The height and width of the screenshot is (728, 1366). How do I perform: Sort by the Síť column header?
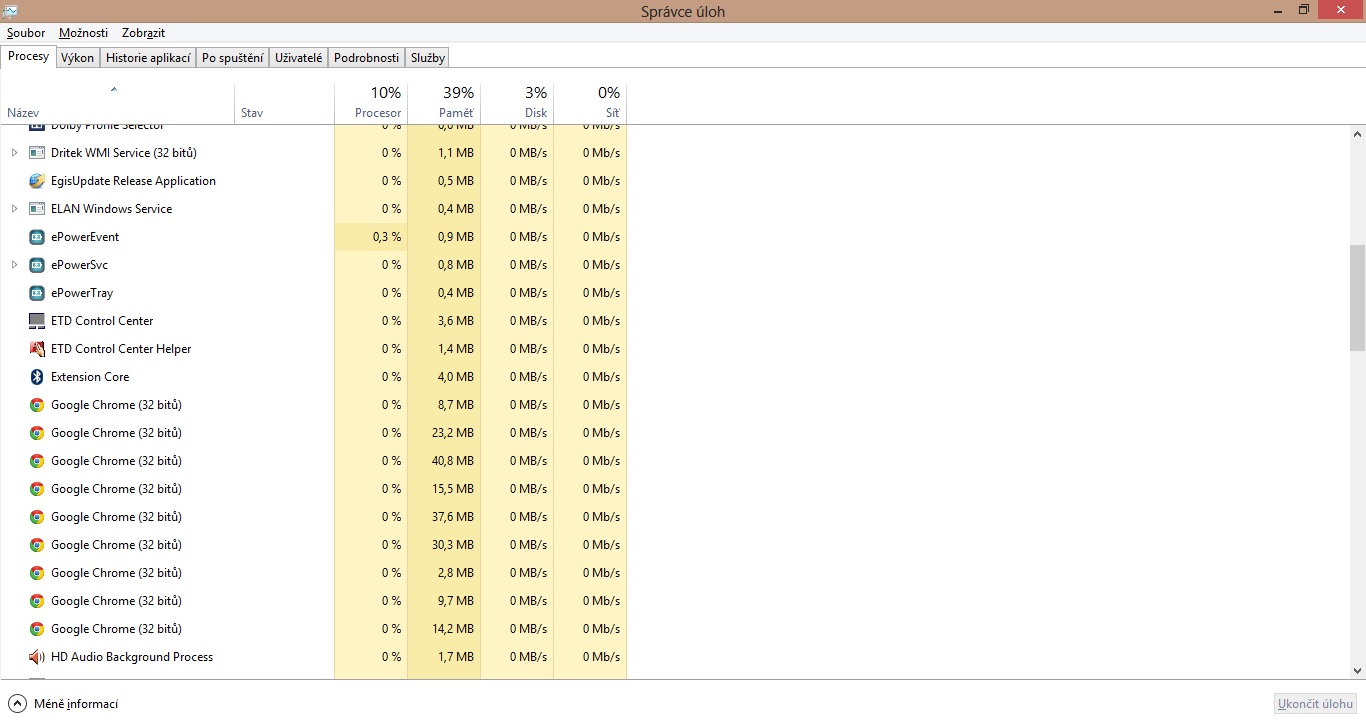(x=590, y=102)
